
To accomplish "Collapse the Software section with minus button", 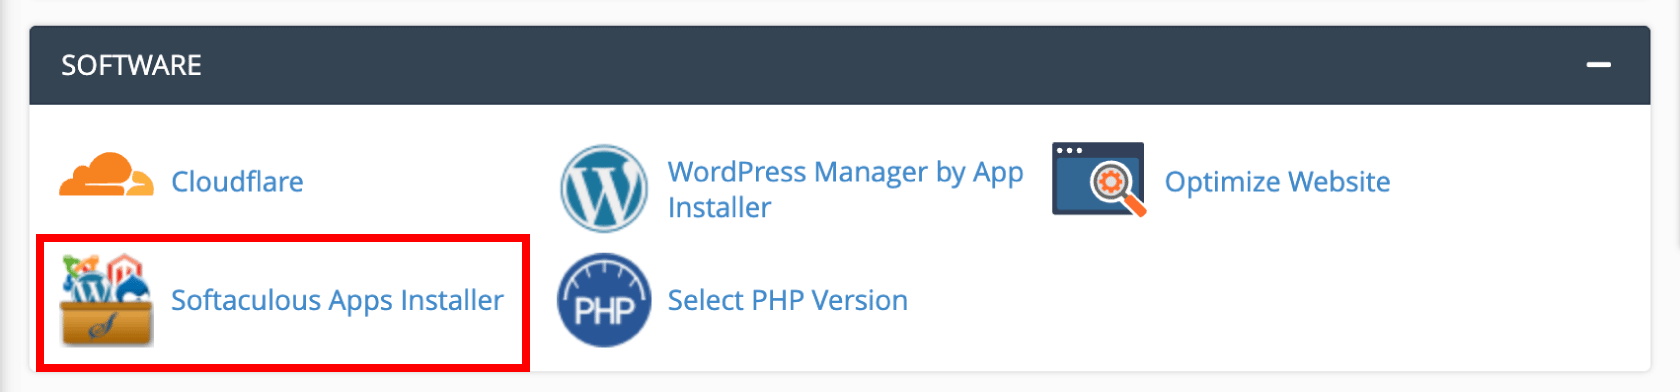I will pyautogui.click(x=1598, y=65).
